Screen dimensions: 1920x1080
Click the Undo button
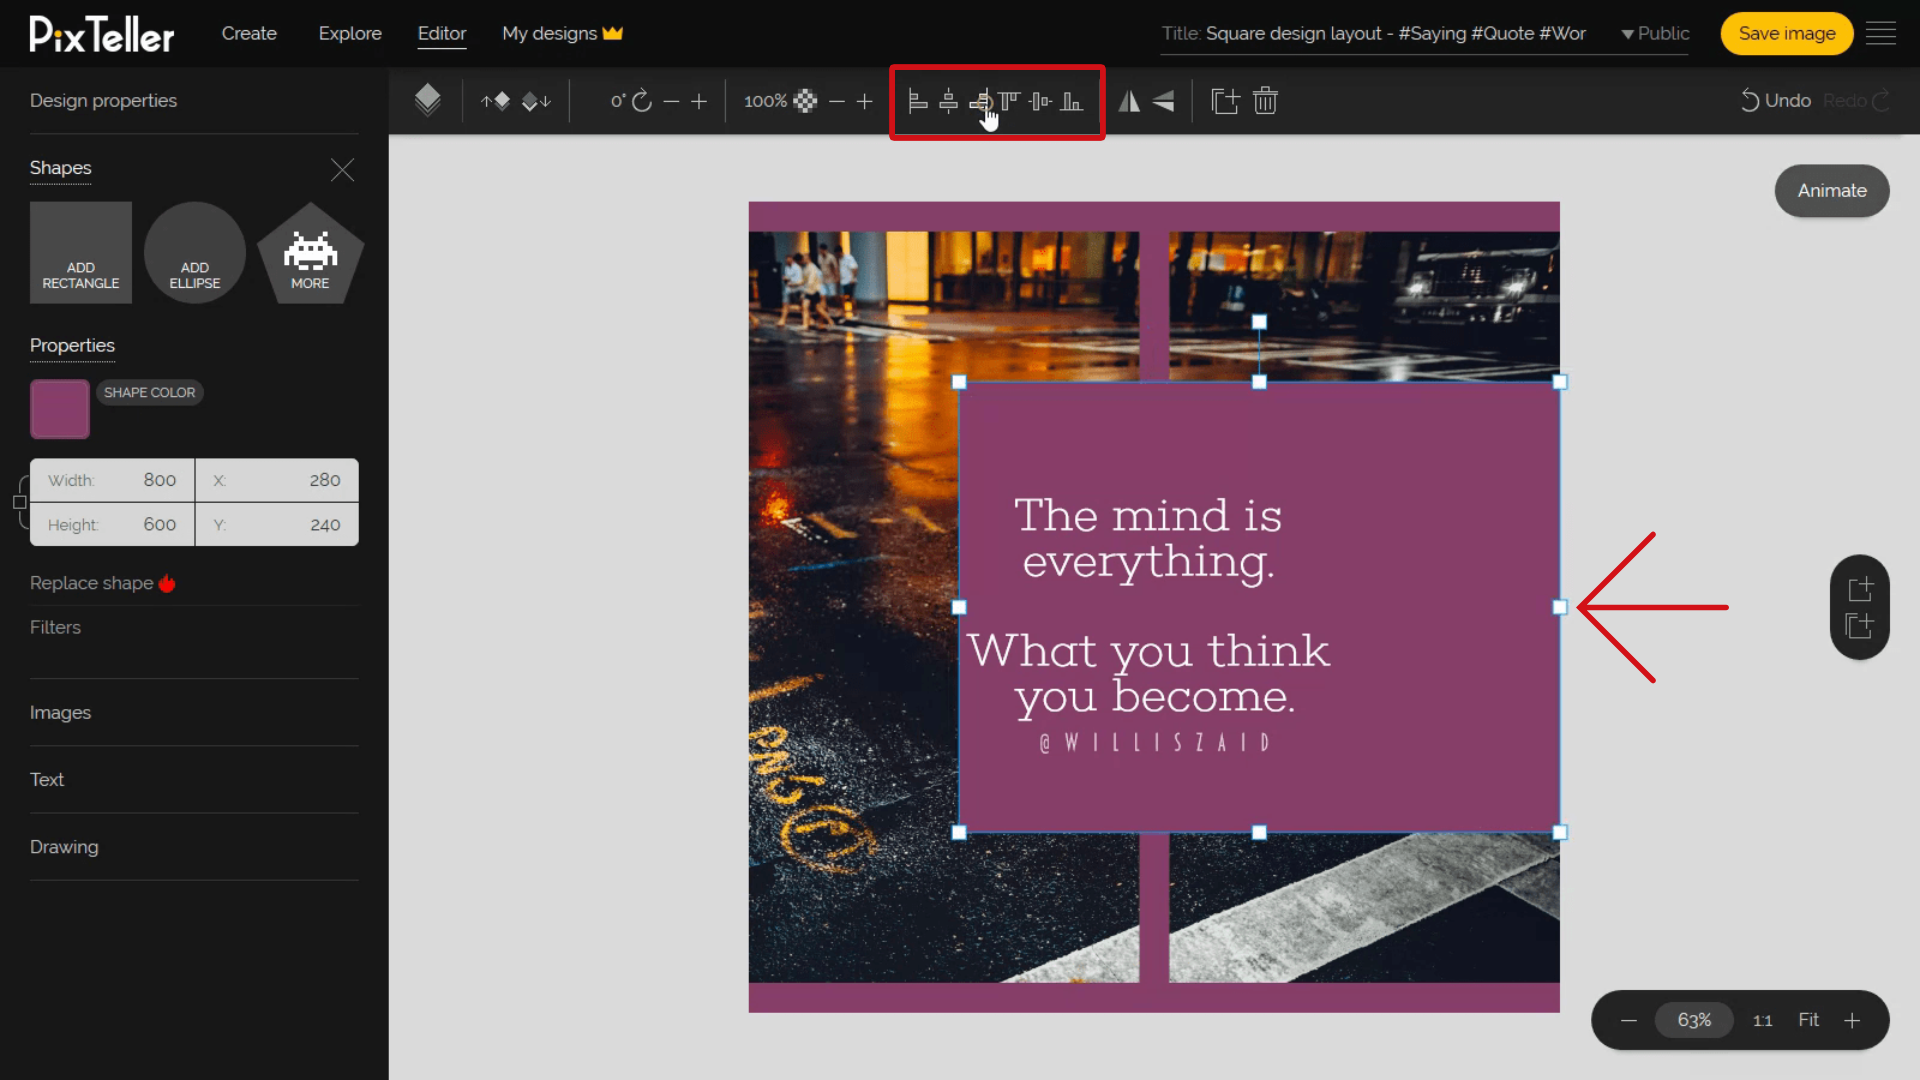[x=1778, y=100]
